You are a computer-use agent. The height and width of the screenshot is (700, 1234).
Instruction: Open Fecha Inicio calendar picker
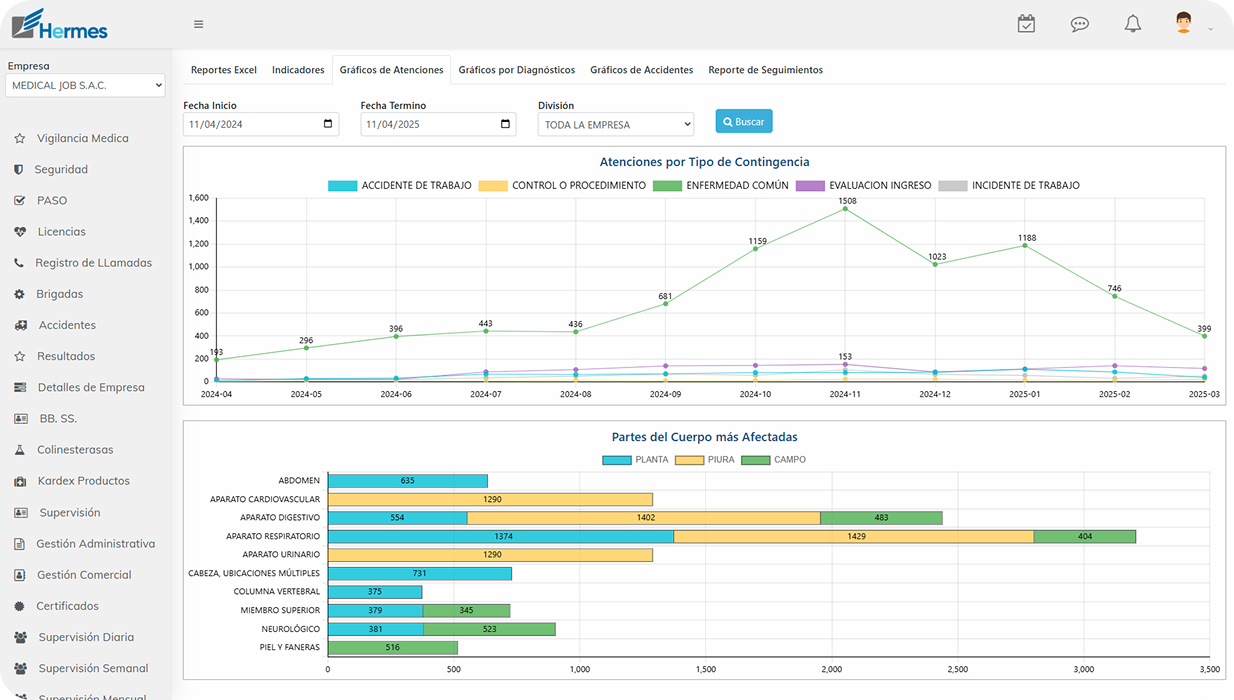328,125
